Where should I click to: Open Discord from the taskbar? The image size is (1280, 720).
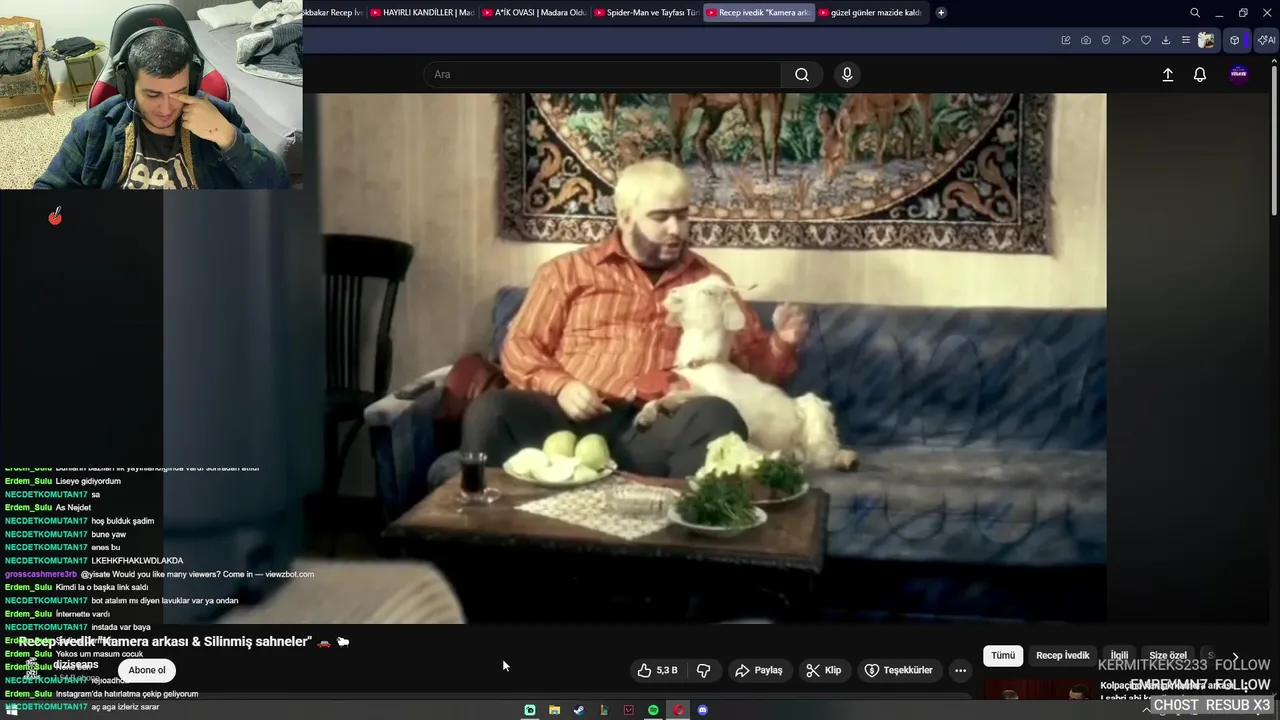(x=703, y=710)
